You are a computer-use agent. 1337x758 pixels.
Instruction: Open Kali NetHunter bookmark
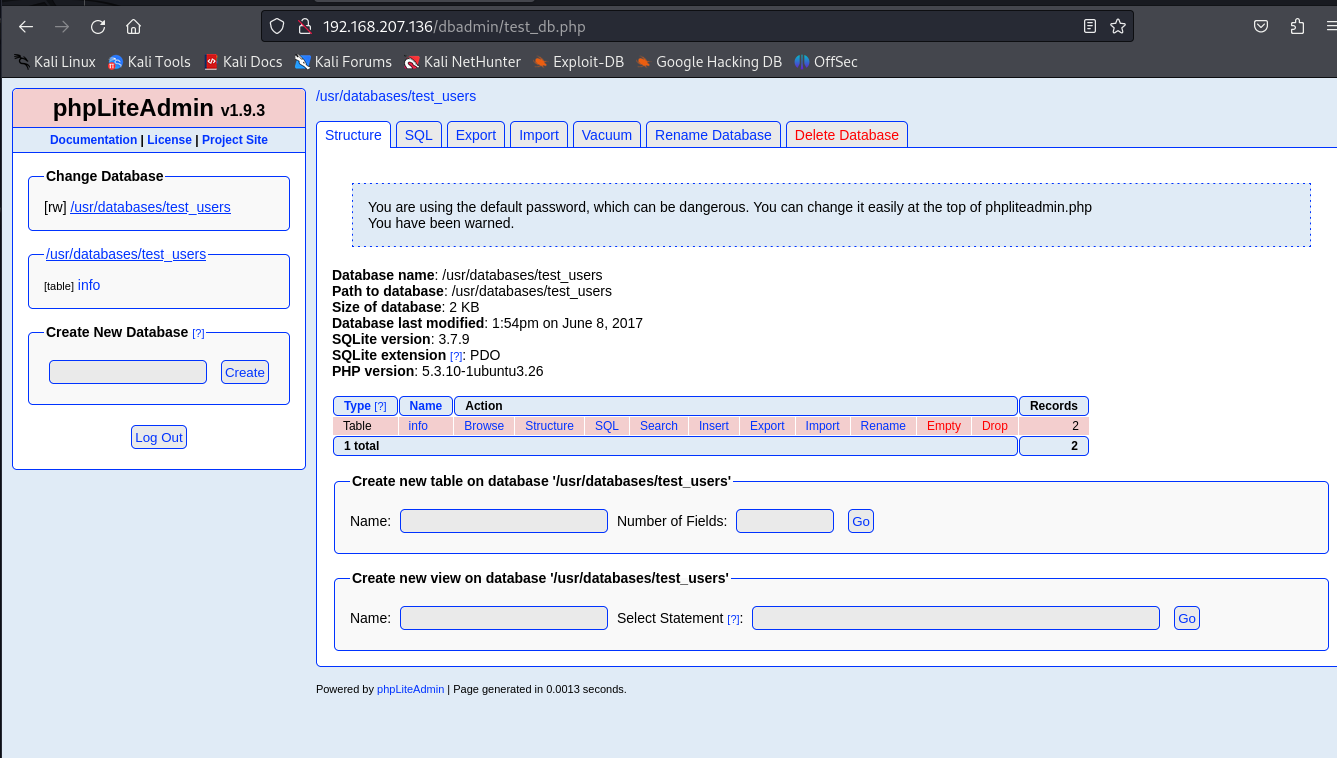pyautogui.click(x=462, y=62)
